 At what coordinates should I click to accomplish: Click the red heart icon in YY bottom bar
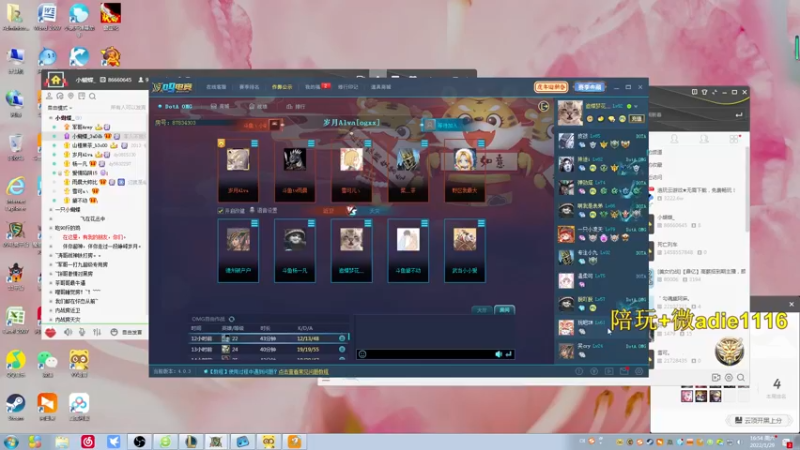pyautogui.click(x=51, y=333)
